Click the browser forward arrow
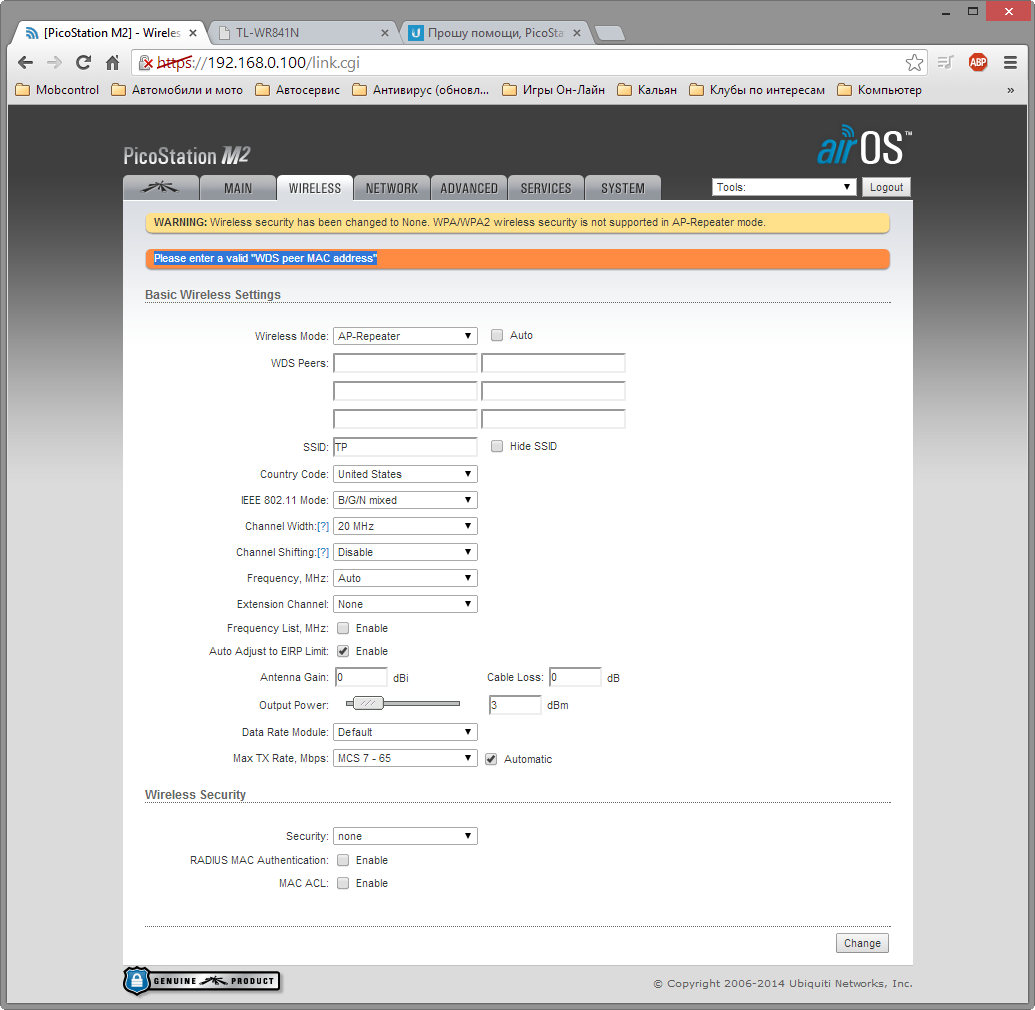 [x=54, y=63]
